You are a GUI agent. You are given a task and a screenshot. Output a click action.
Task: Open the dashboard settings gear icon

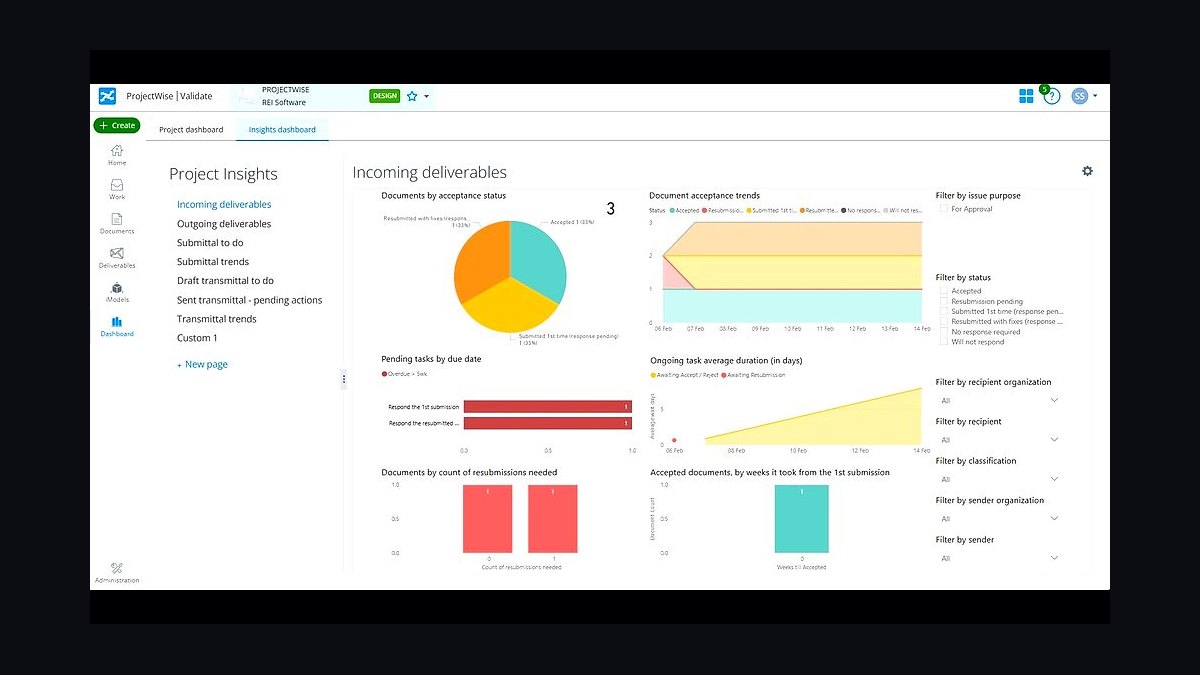[x=1087, y=171]
